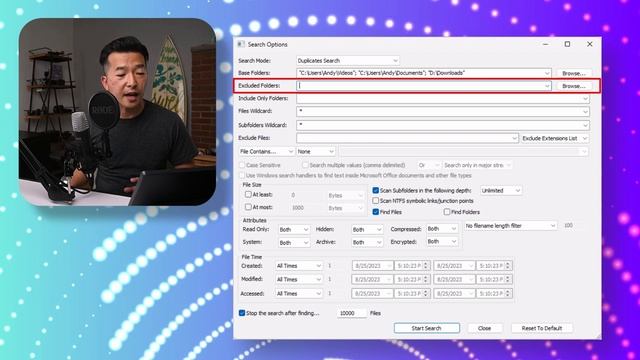Open the Archive attribute dropdown
The height and width of the screenshot is (360, 640).
tap(367, 242)
